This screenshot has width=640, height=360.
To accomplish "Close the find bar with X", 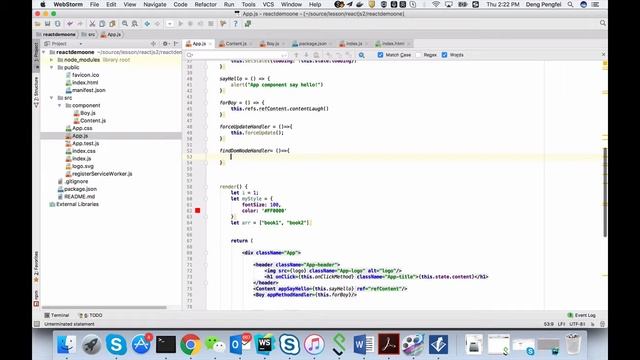I will (x=603, y=54).
